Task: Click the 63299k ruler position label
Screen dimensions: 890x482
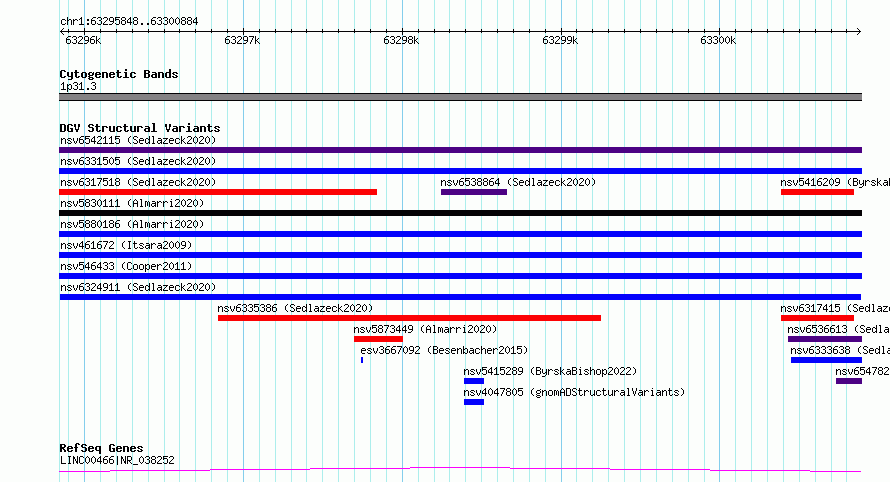Action: (560, 40)
